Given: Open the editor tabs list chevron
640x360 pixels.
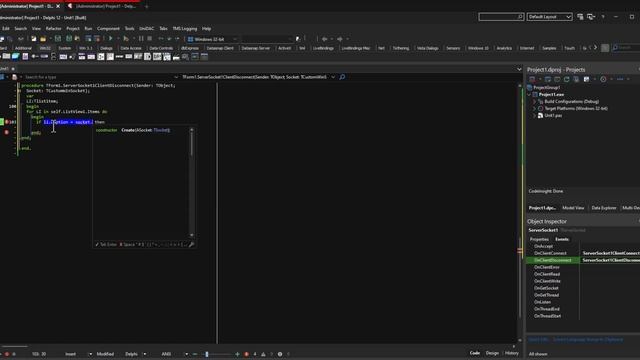Looking at the screenshot, I should click(x=519, y=69).
